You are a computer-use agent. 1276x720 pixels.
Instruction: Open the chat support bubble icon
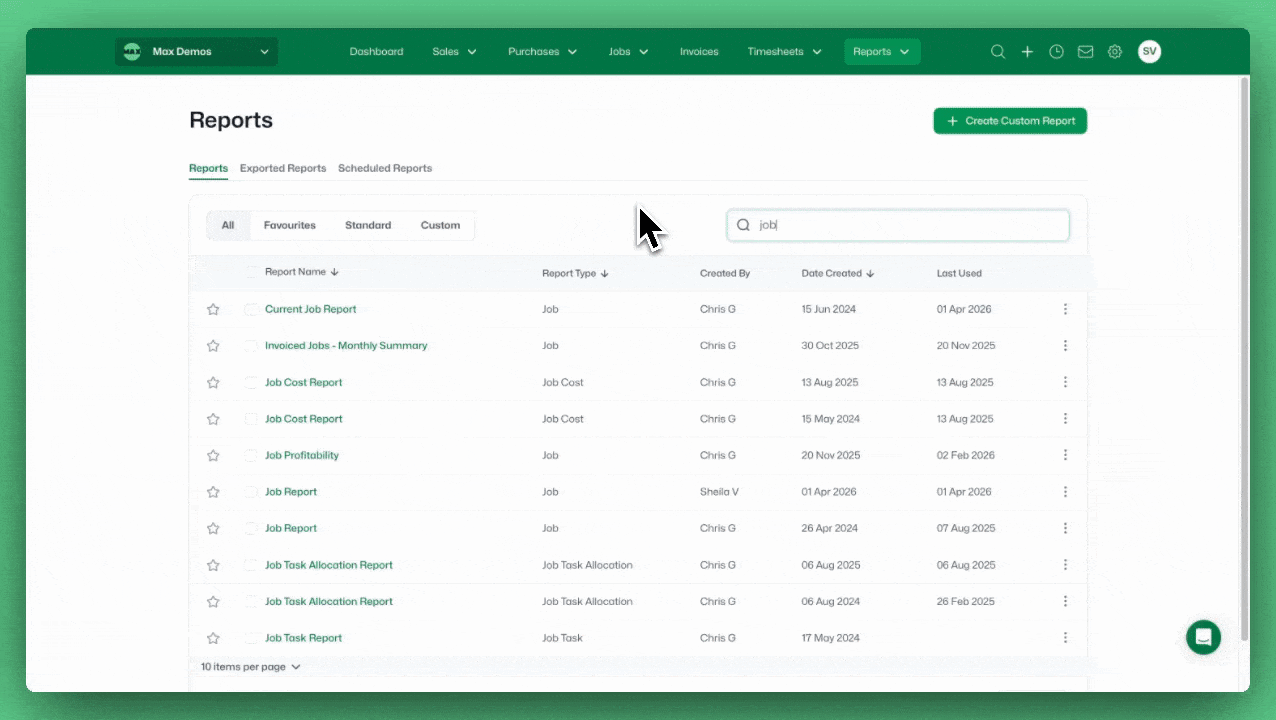(x=1203, y=637)
